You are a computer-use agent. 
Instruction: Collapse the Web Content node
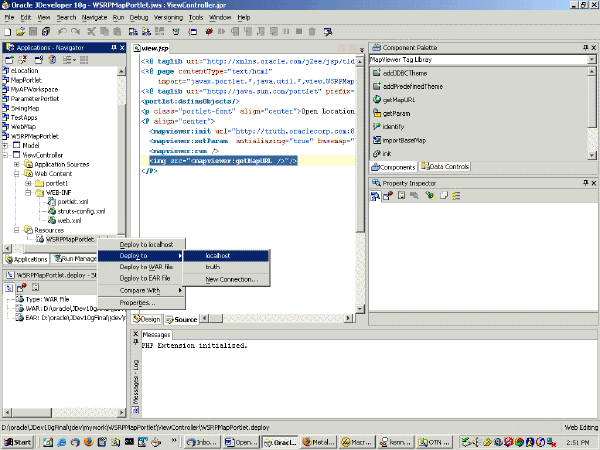[17, 174]
